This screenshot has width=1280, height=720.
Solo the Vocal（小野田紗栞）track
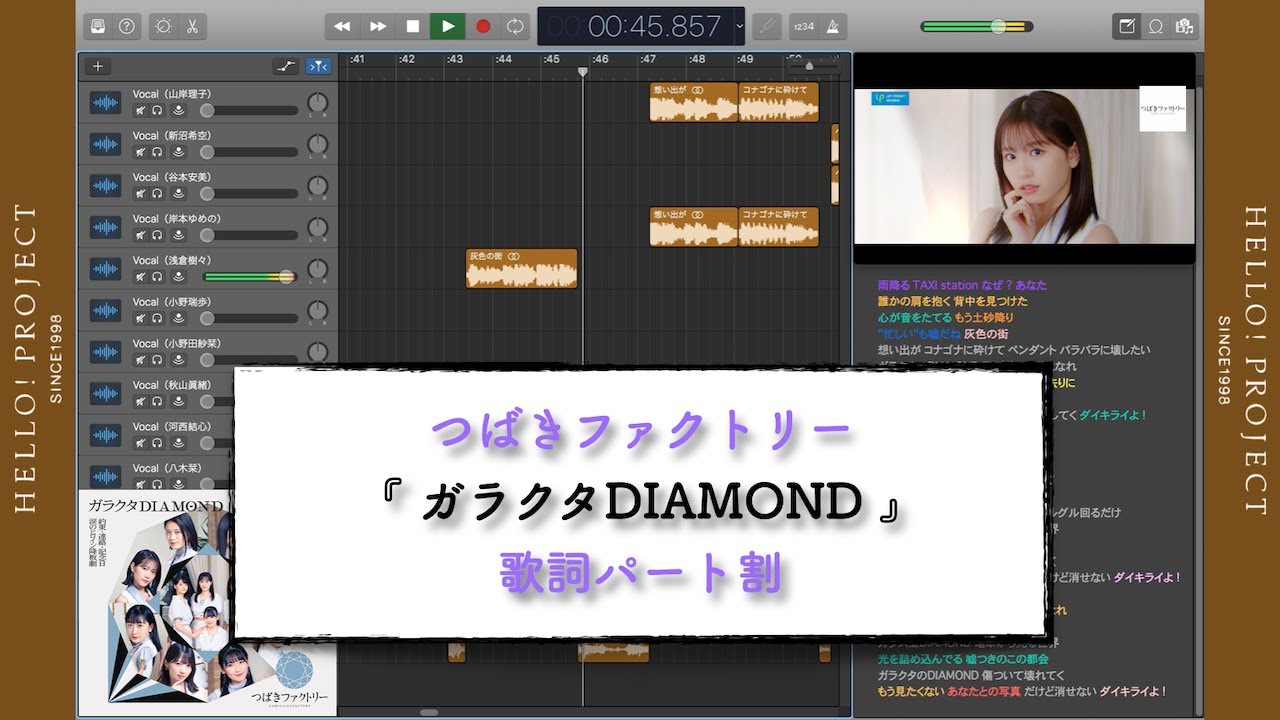tap(157, 360)
